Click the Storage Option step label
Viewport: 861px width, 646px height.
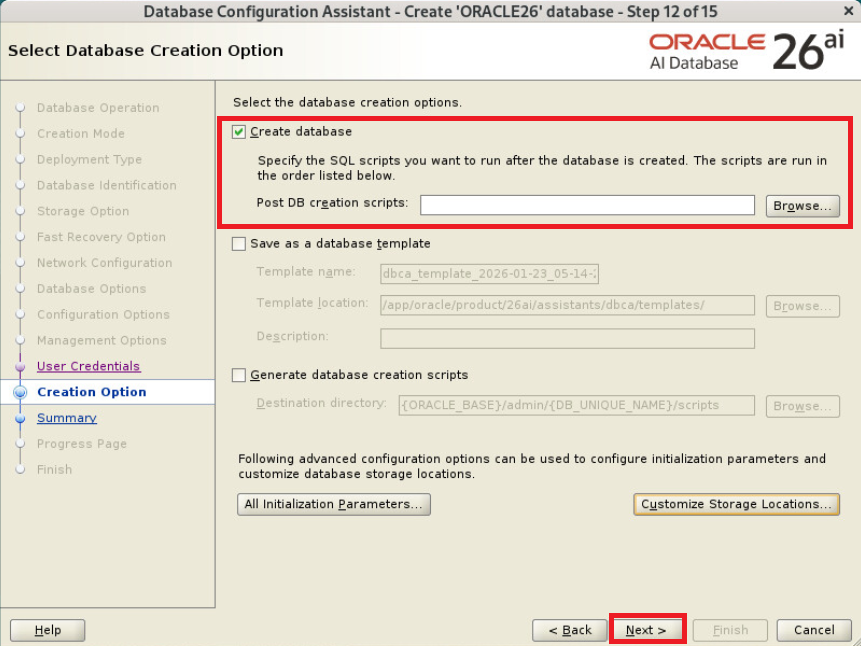pos(83,211)
